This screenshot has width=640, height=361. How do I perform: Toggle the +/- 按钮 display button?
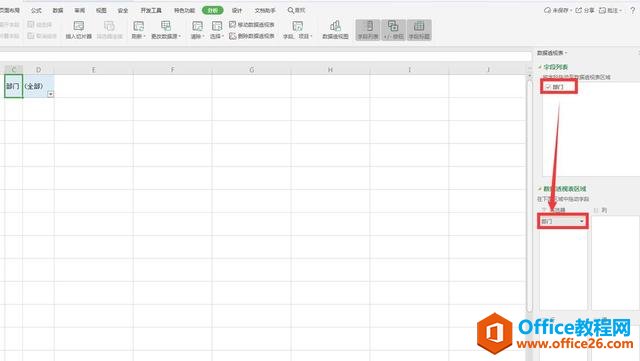click(393, 30)
